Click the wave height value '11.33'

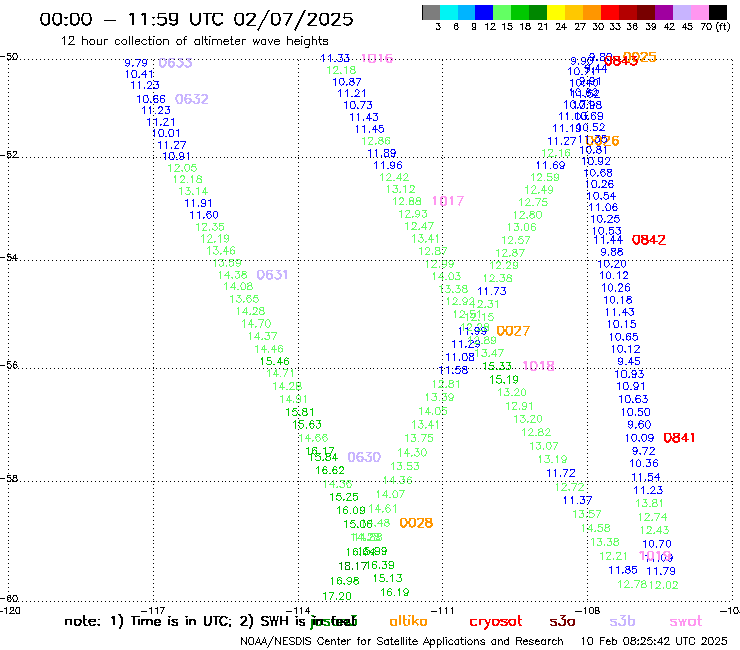(x=335, y=58)
